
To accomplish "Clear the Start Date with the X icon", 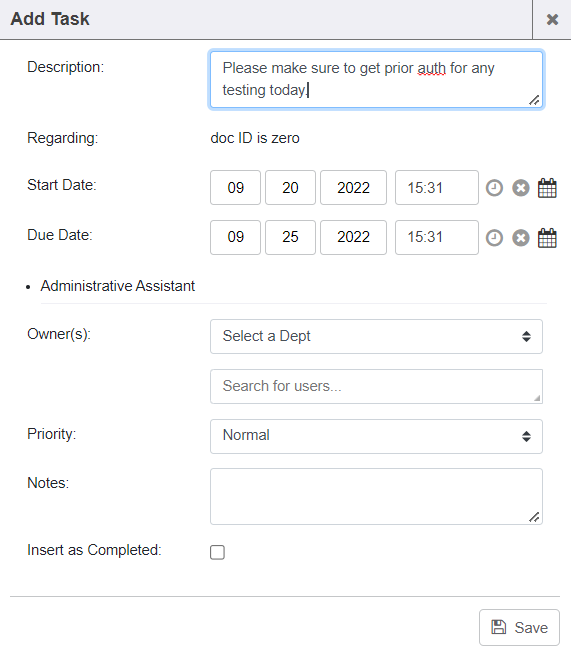I will [x=521, y=188].
